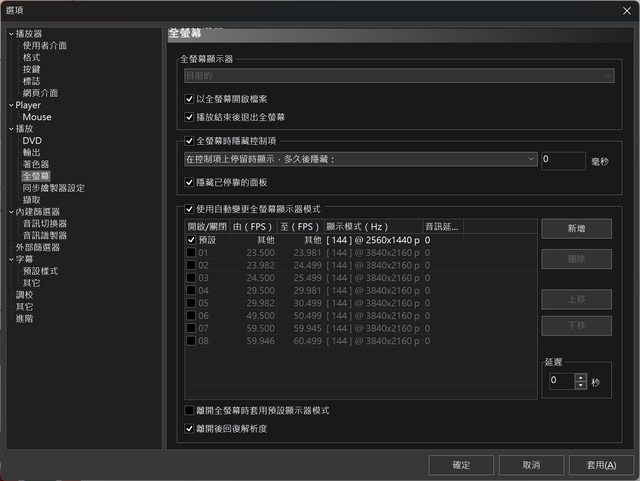Open 外部篩選器 settings page
The image size is (640, 481).
click(x=37, y=247)
